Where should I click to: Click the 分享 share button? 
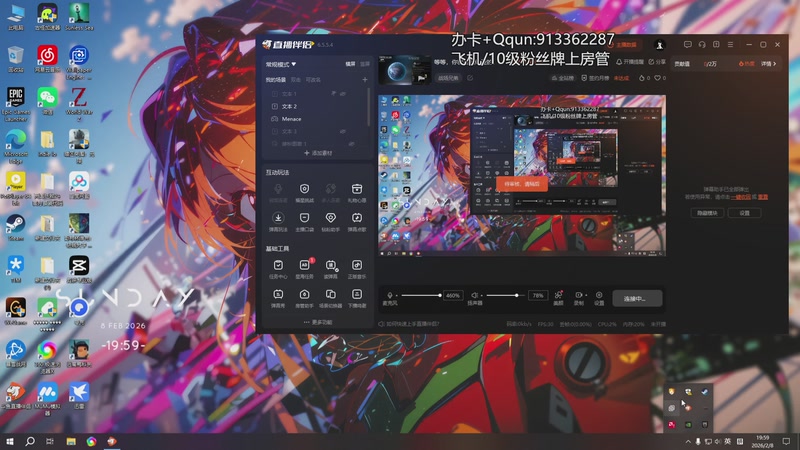[657, 62]
